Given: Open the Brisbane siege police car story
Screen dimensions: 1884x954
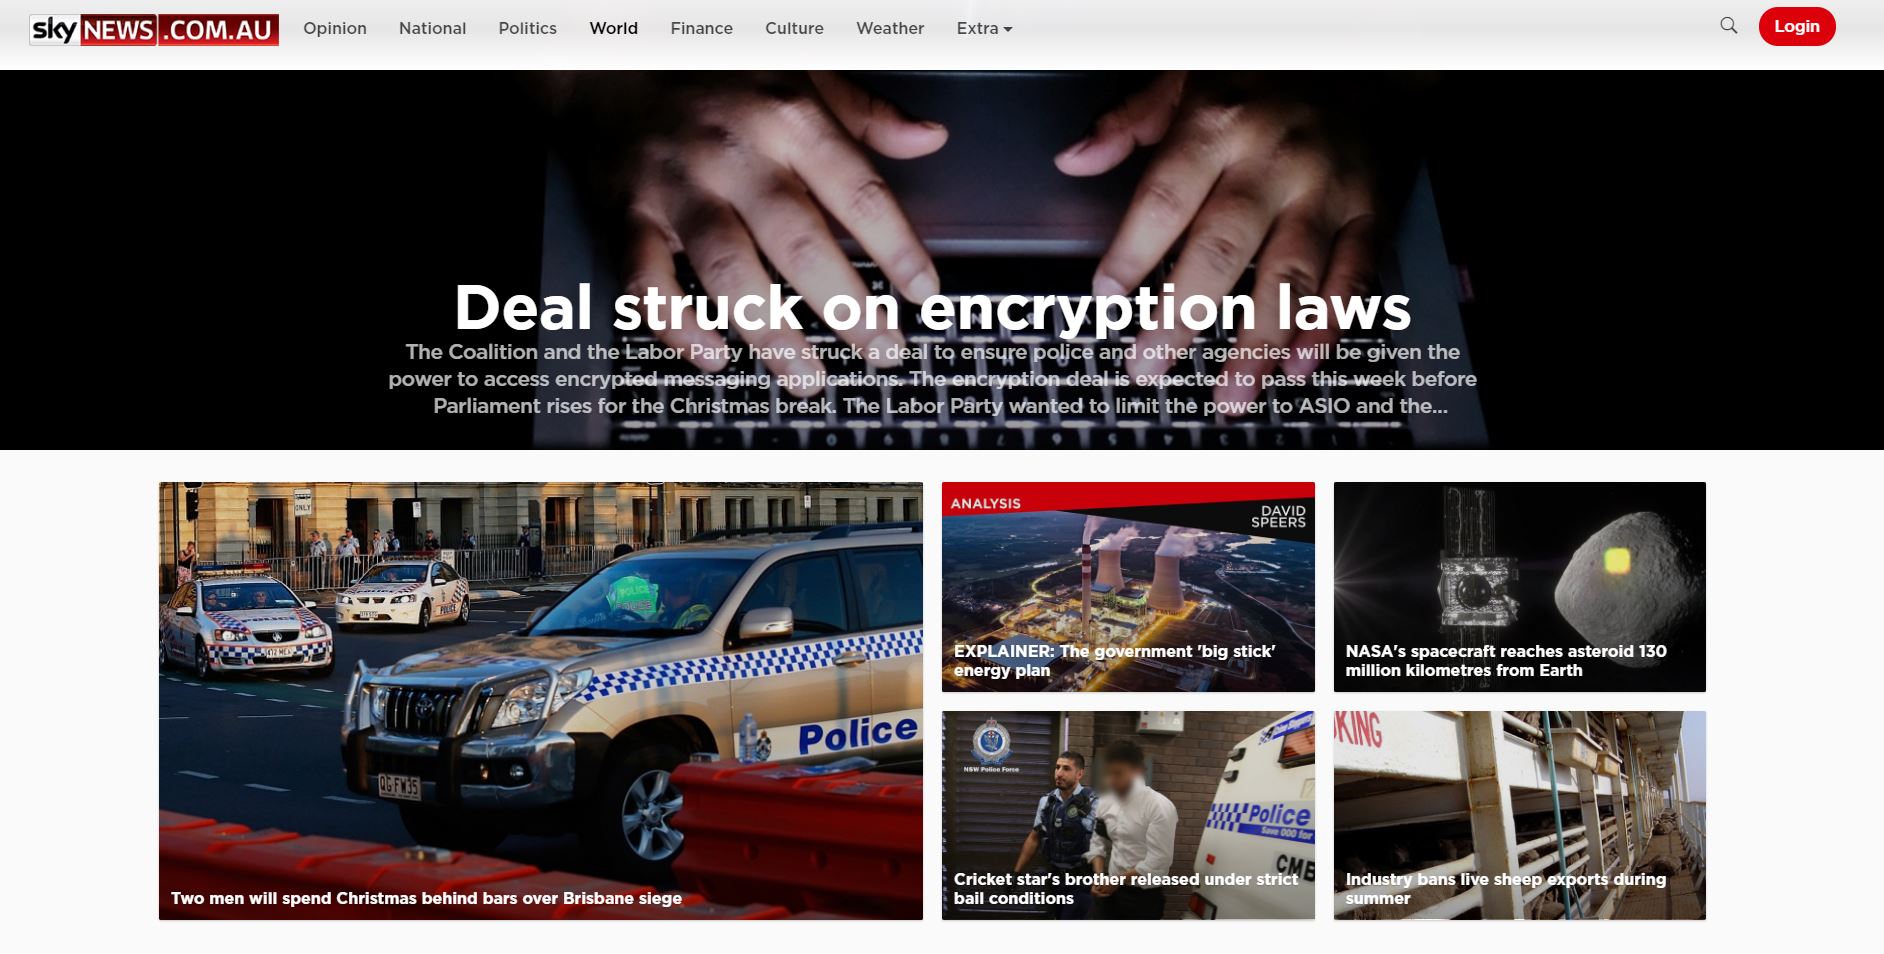Looking at the screenshot, I should click(x=541, y=701).
